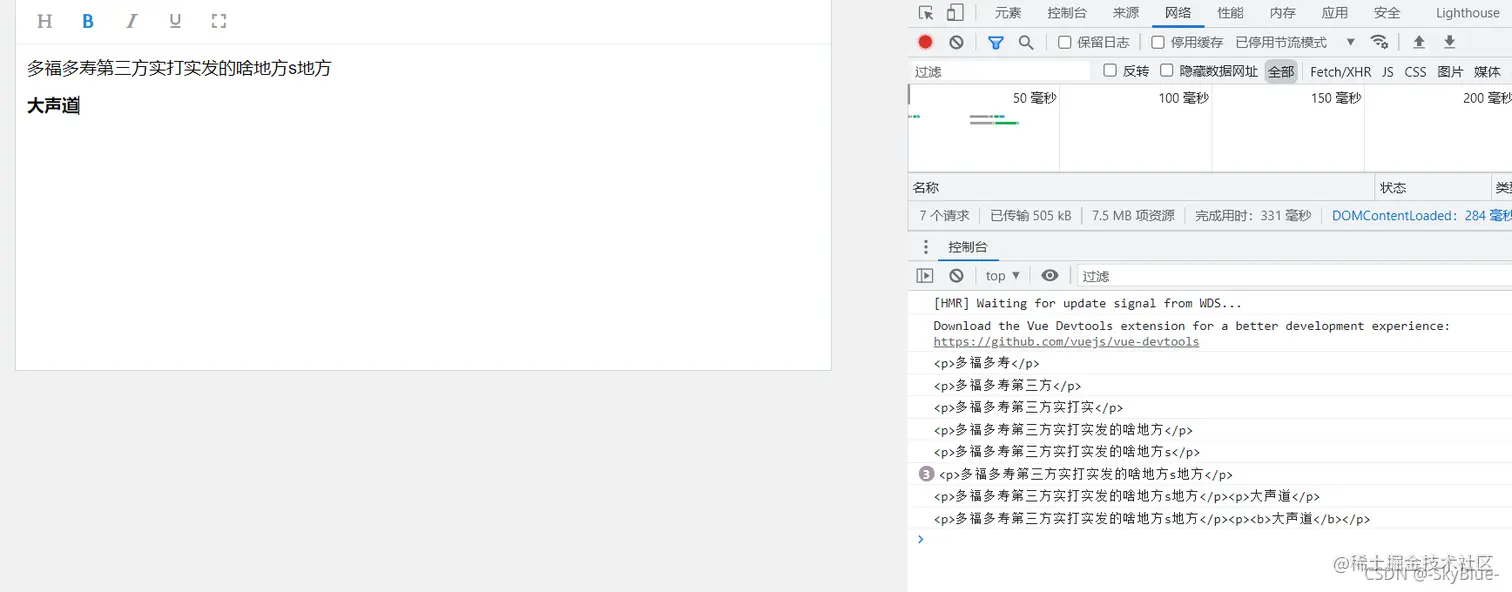Image resolution: width=1512 pixels, height=592 pixels.
Task: Open the 应用 tab
Action: [1335, 13]
